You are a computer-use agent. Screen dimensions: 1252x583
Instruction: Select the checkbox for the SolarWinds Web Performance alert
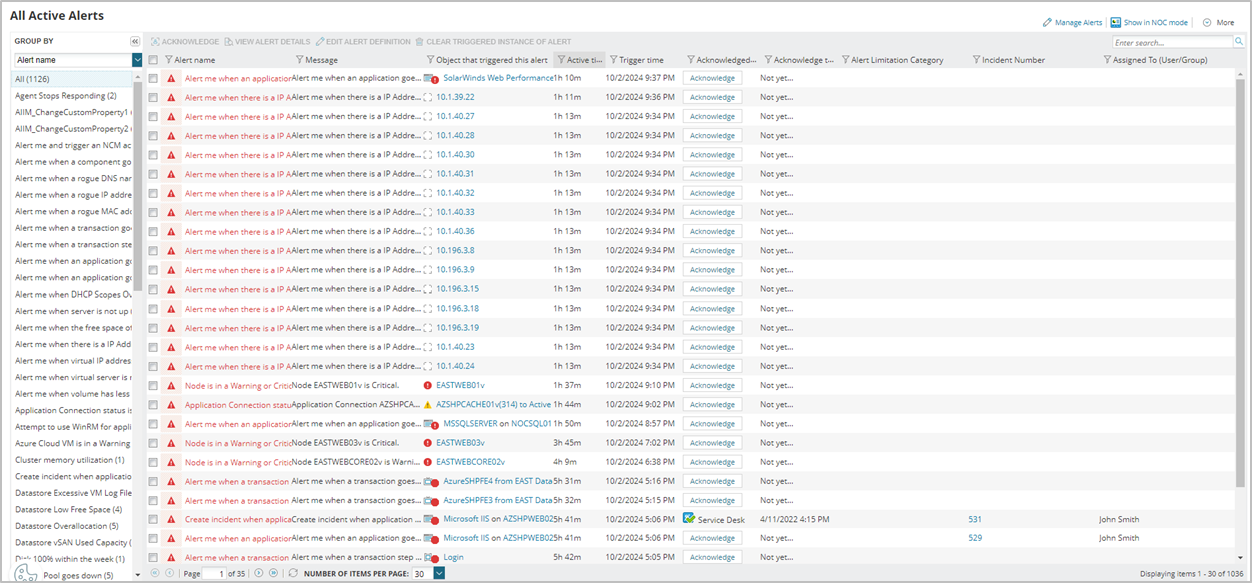pyautogui.click(x=153, y=78)
